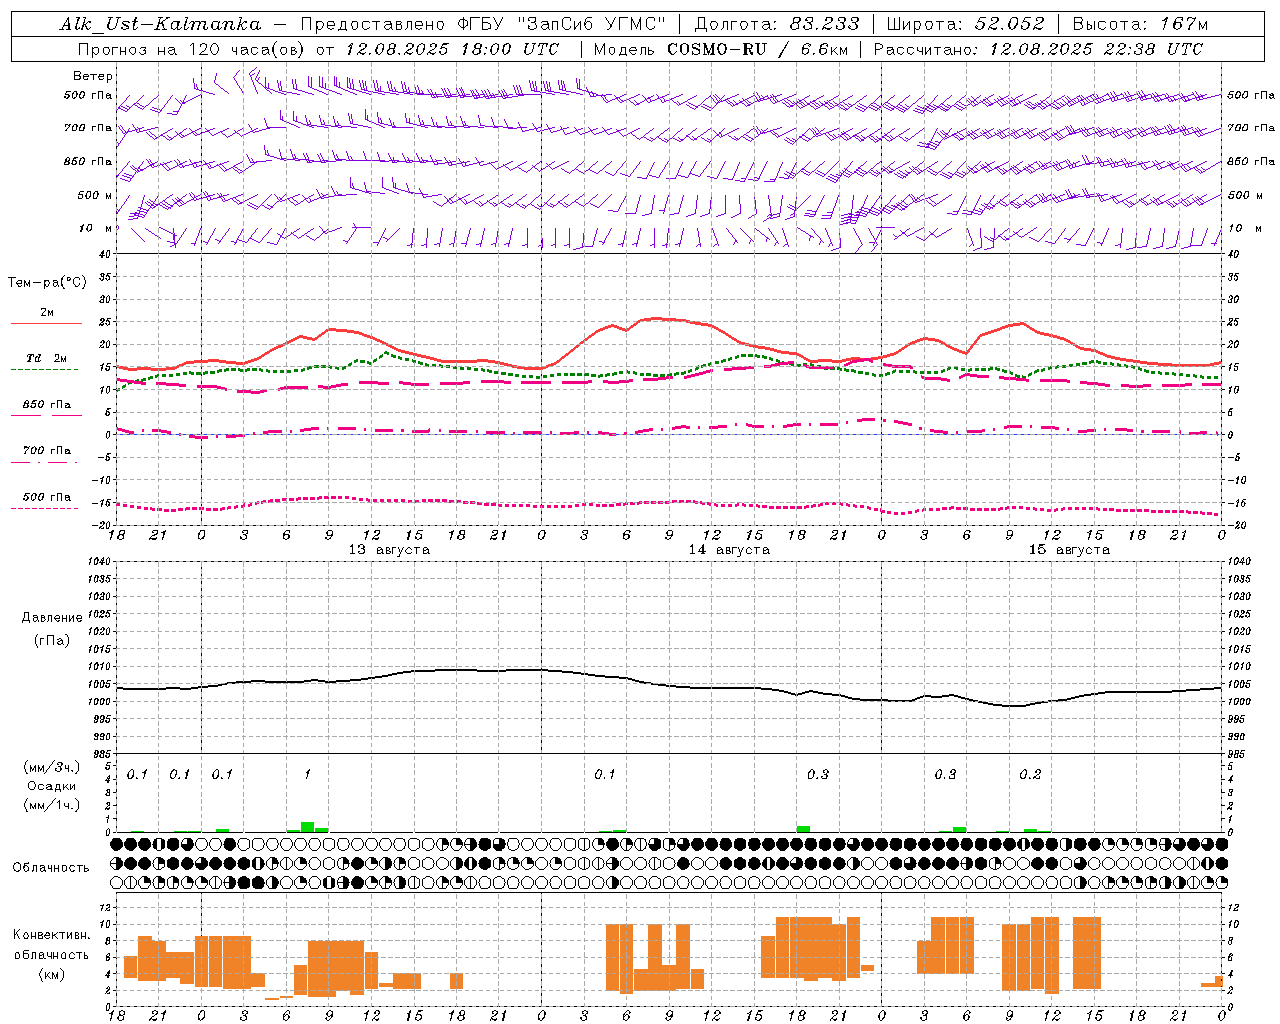Click the '13 августа' date label
Image resolution: width=1280 pixels, height=1024 pixels.
click(389, 550)
